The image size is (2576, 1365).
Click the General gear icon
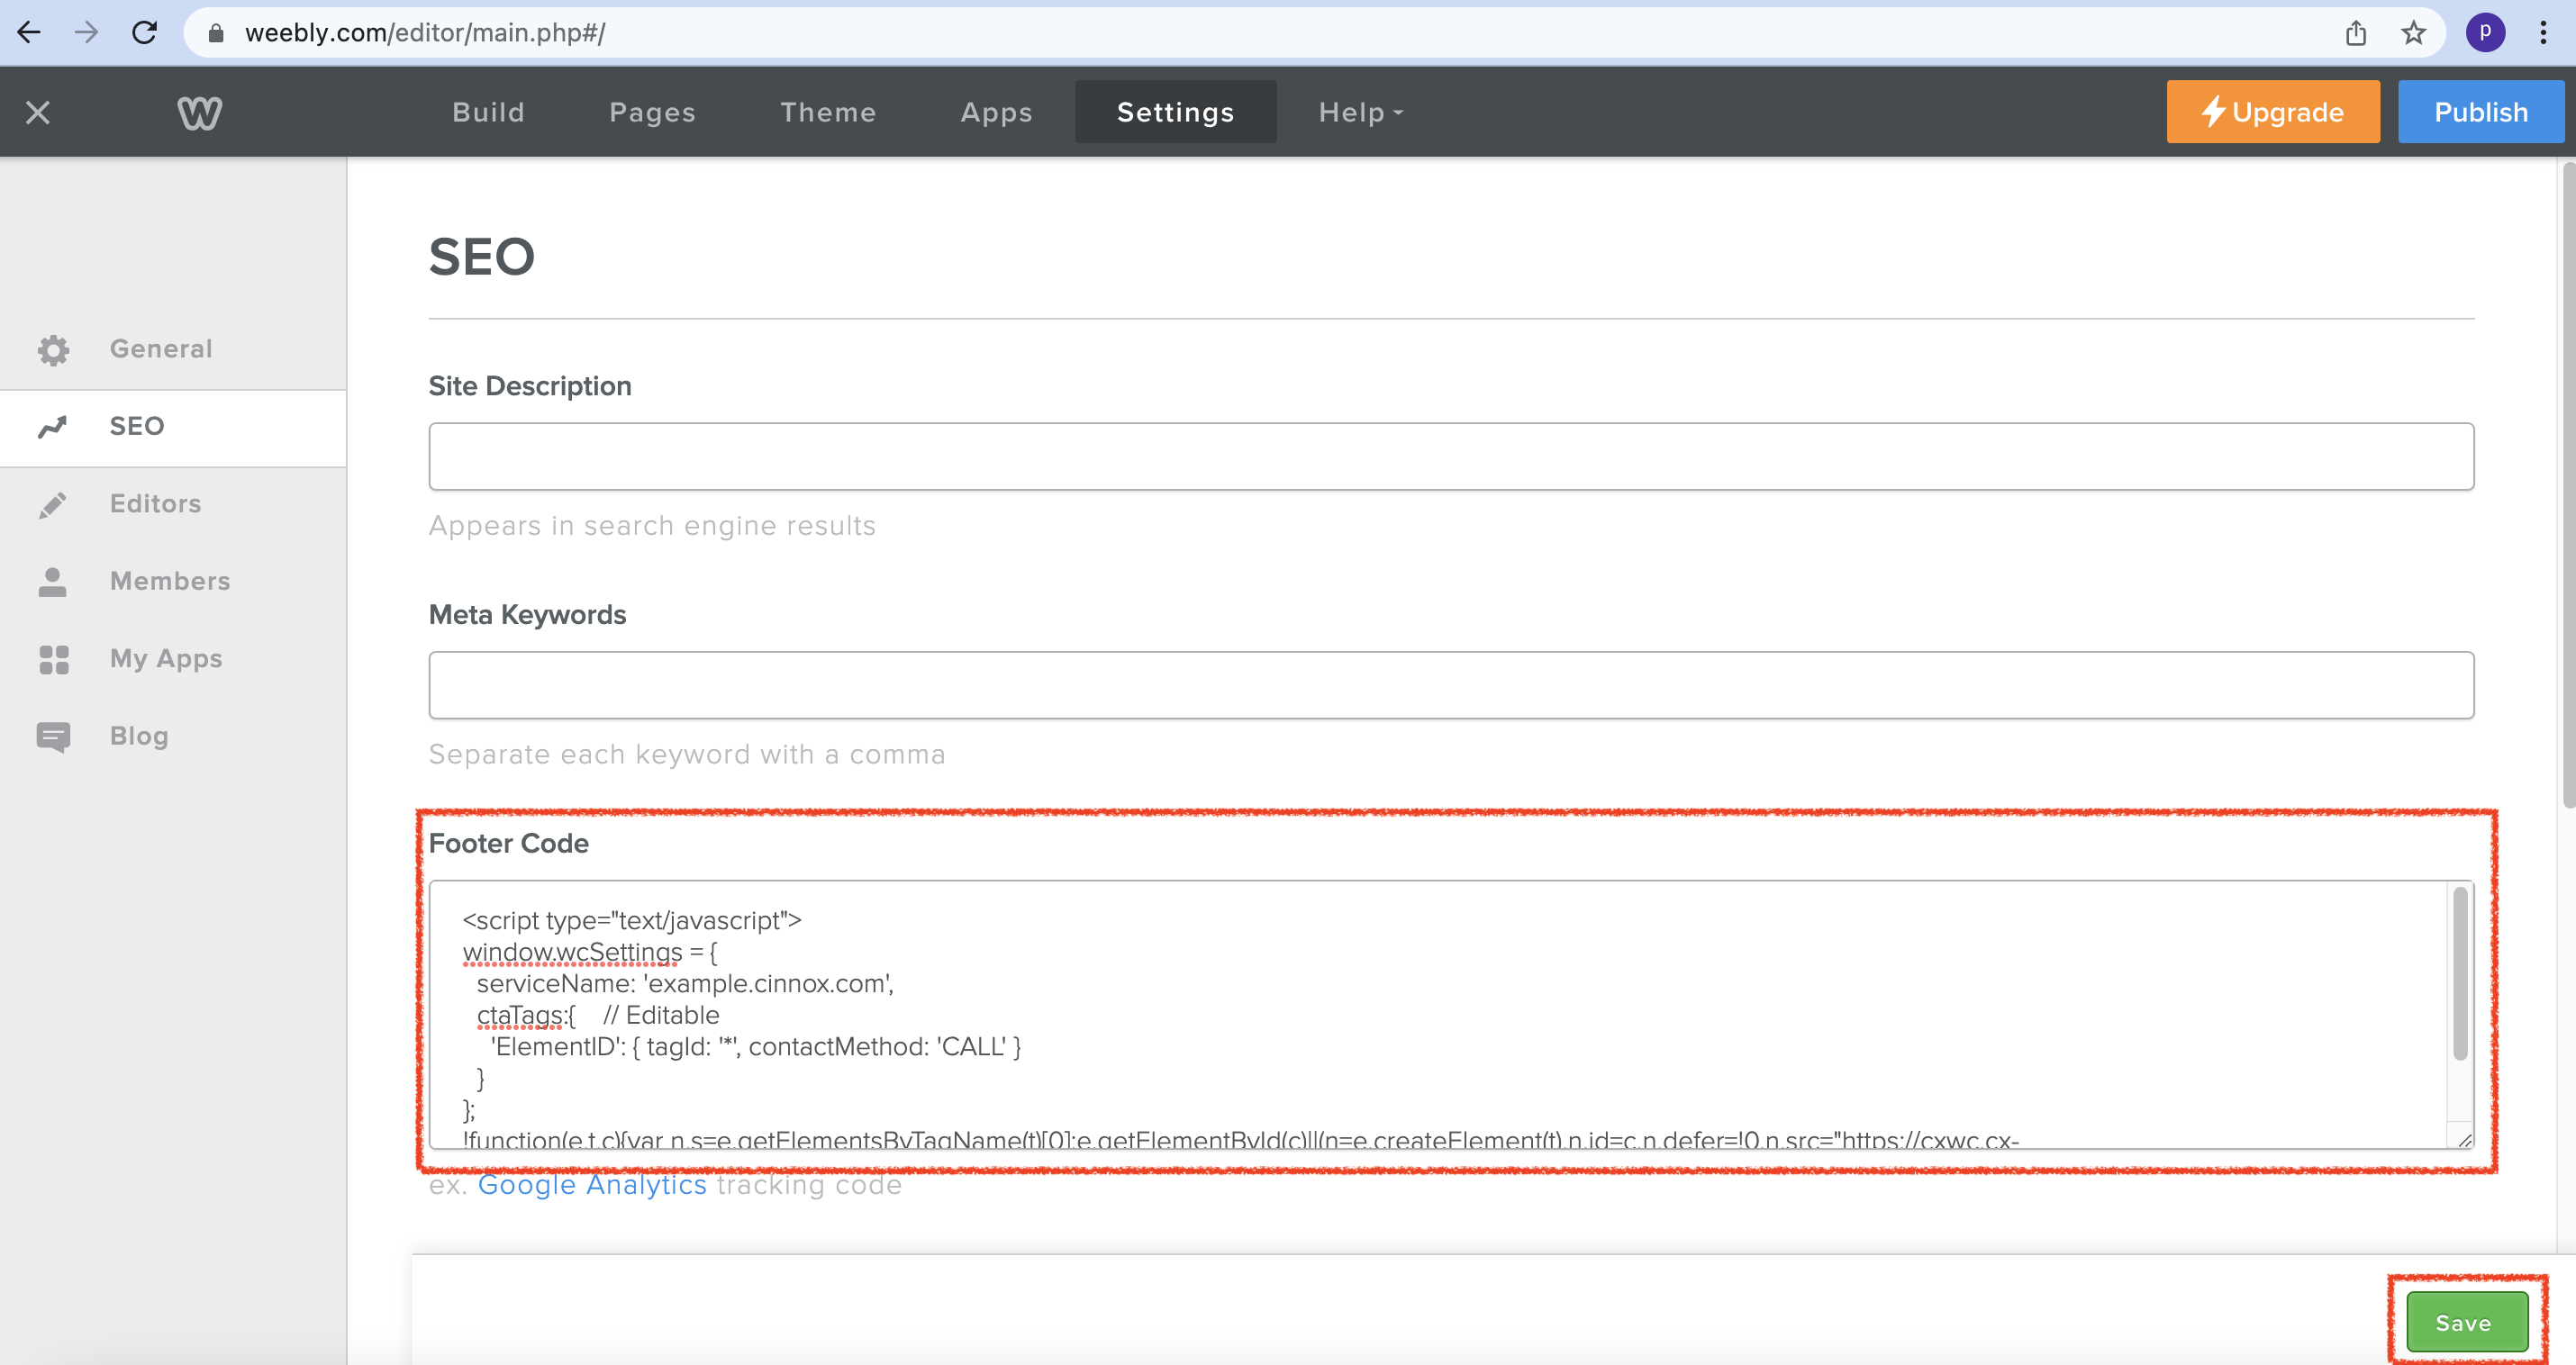coord(53,349)
